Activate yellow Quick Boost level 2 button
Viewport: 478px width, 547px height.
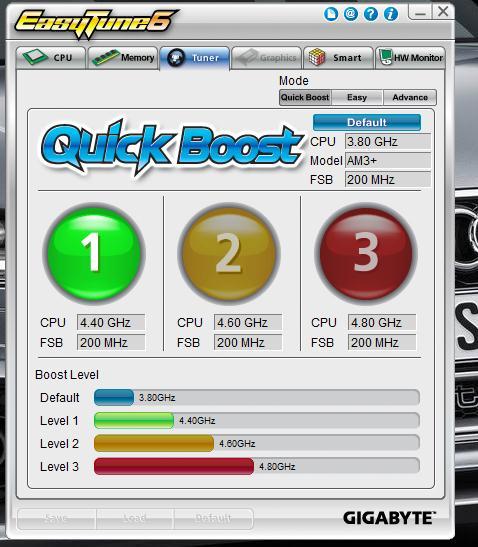coord(229,253)
